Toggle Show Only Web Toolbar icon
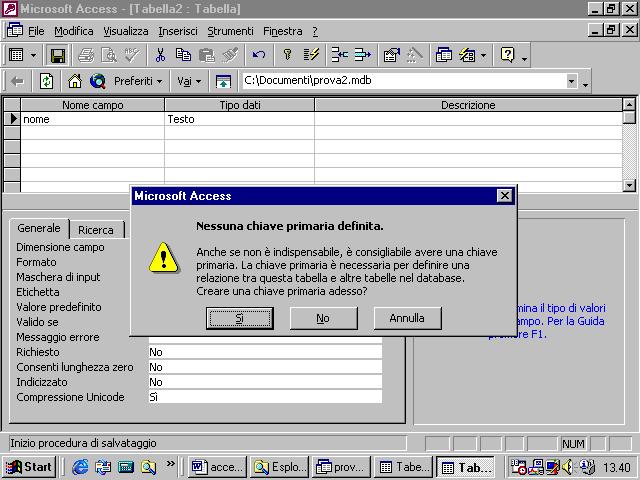 coord(223,82)
